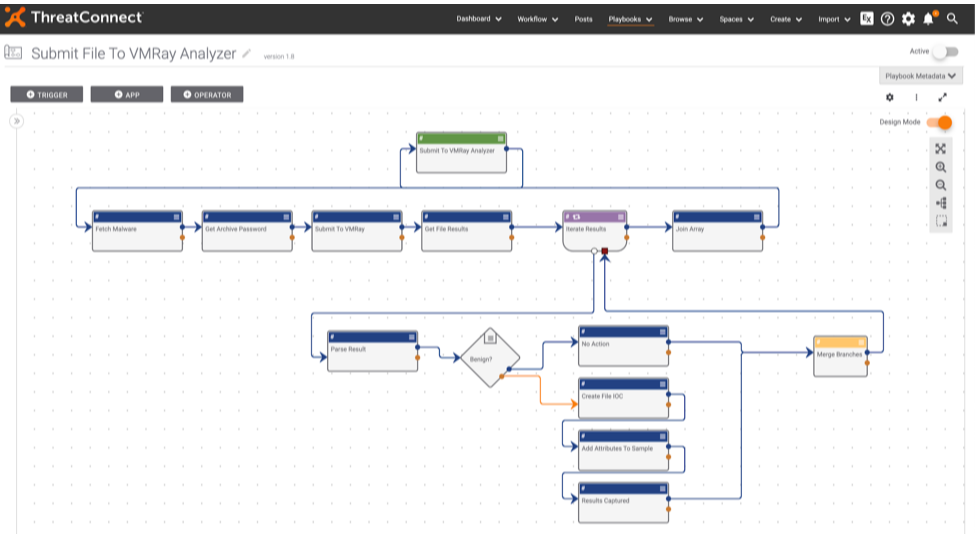Image resolution: width=975 pixels, height=534 pixels.
Task: Click the ThreatConnect logo
Action: tap(73, 17)
